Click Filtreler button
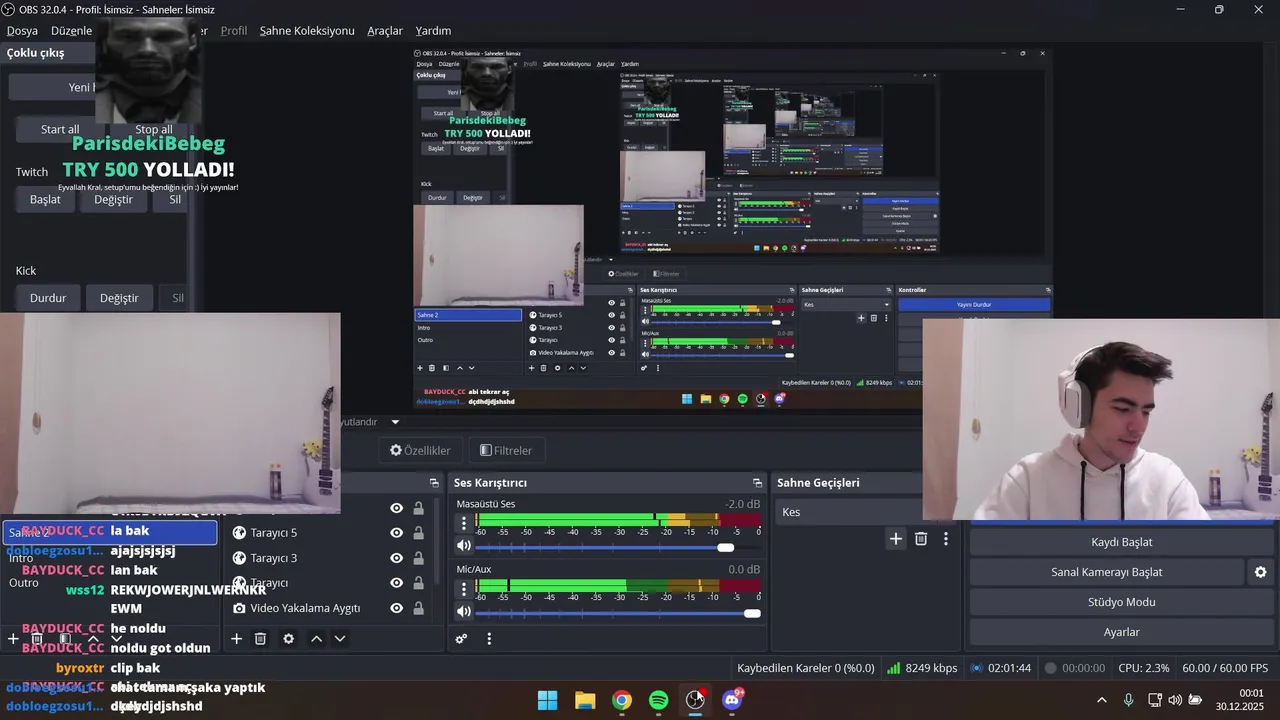The width and height of the screenshot is (1280, 720). 506,451
